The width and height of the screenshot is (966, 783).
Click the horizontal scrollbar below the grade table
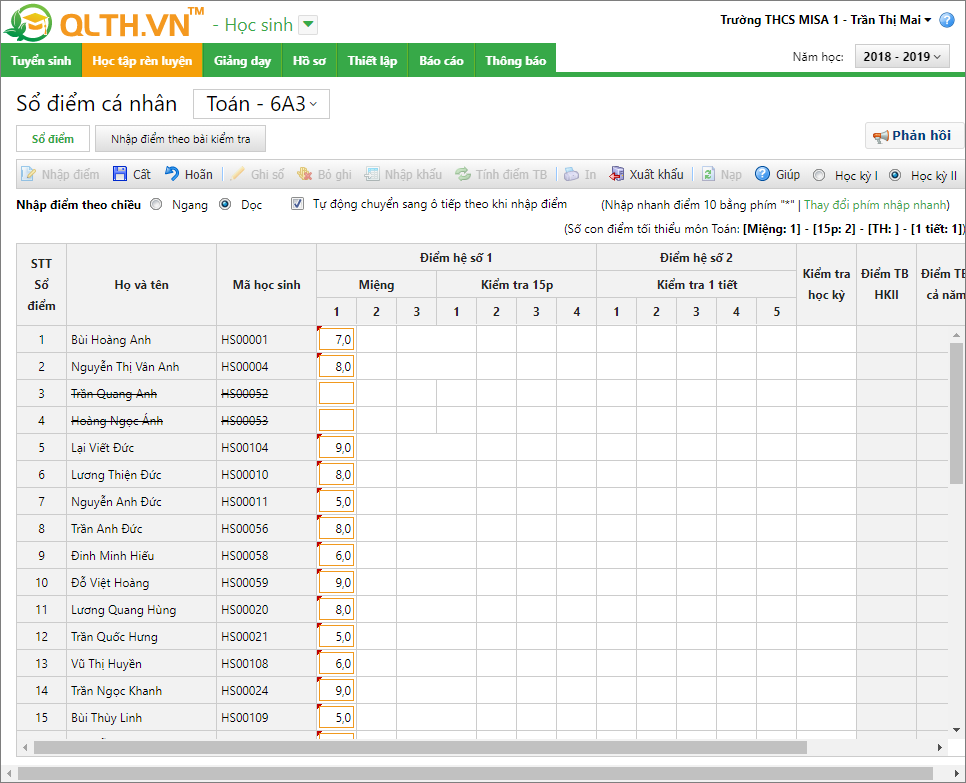pos(420,747)
